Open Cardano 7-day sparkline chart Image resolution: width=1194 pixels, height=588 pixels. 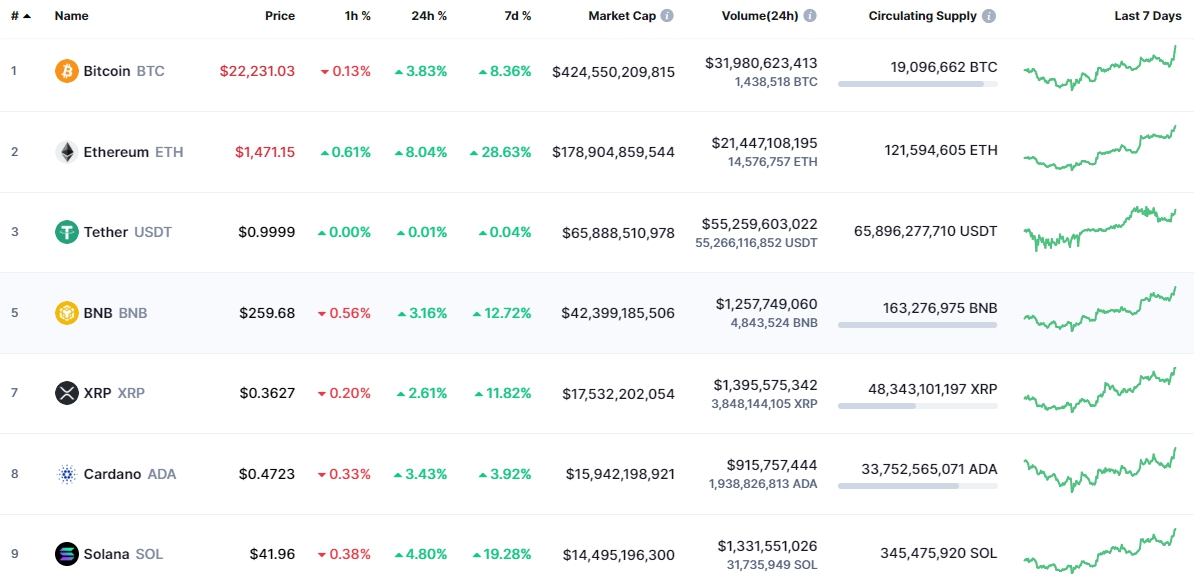1100,470
